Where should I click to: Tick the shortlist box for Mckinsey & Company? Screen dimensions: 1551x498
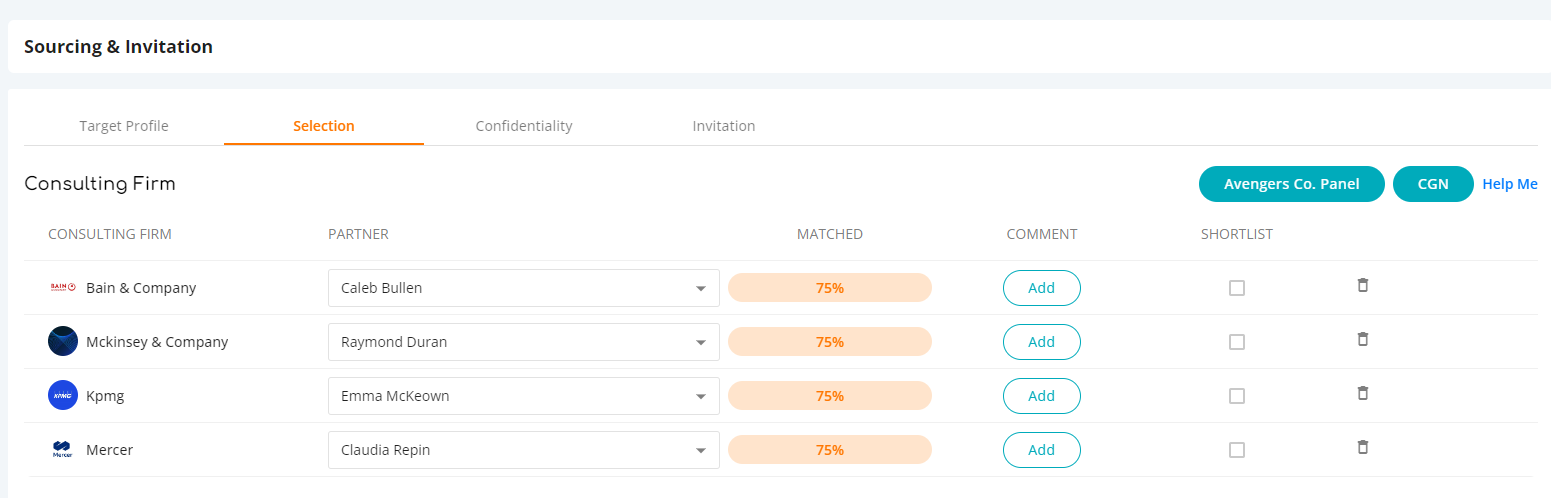1237,342
